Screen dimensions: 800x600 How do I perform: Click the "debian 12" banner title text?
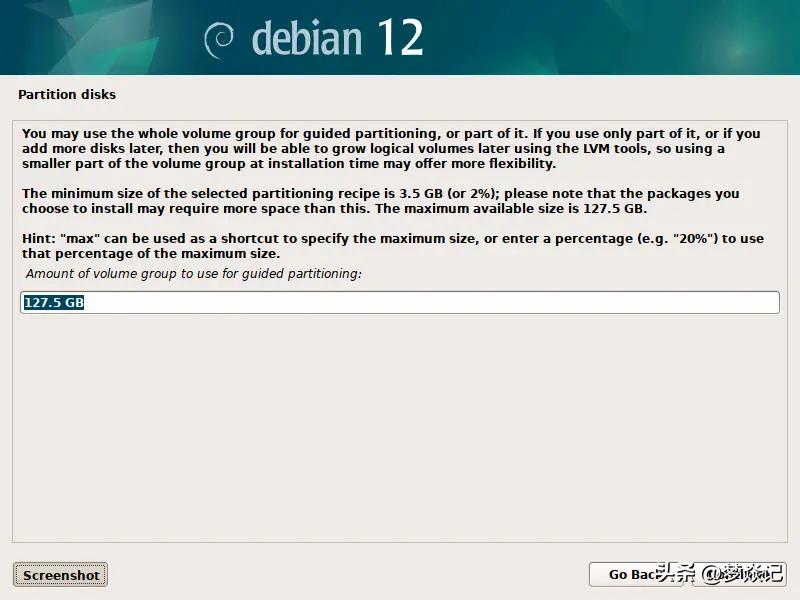pyautogui.click(x=338, y=38)
